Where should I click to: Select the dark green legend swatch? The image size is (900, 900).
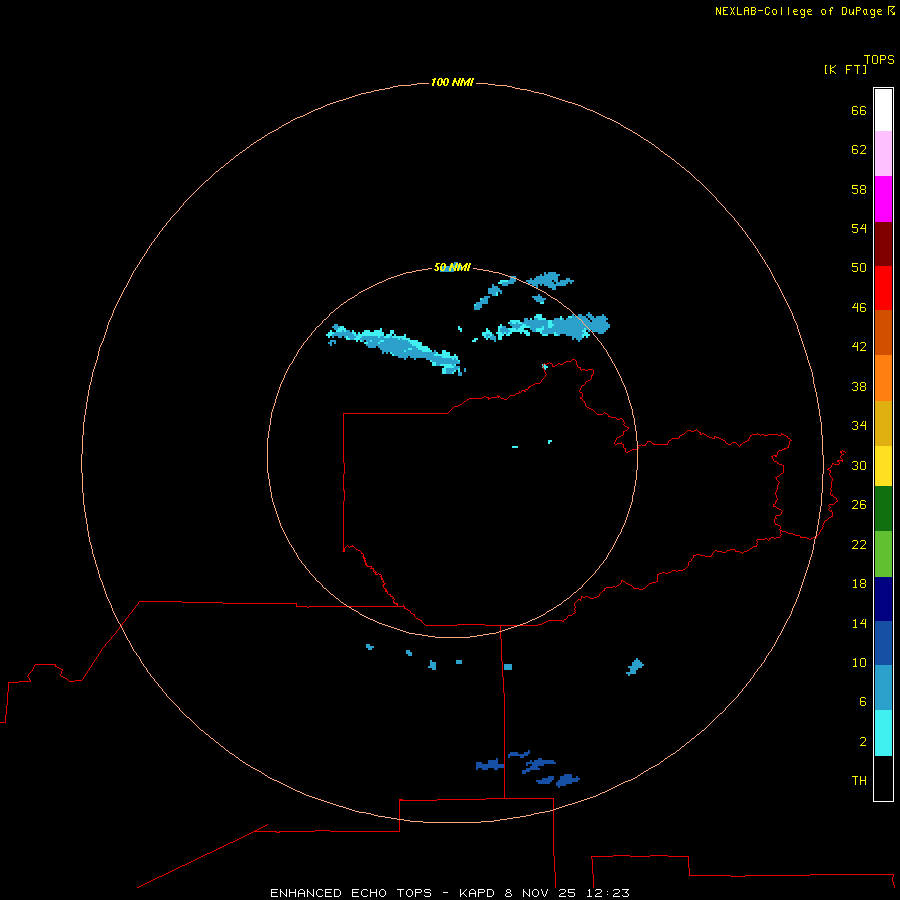[x=883, y=509]
